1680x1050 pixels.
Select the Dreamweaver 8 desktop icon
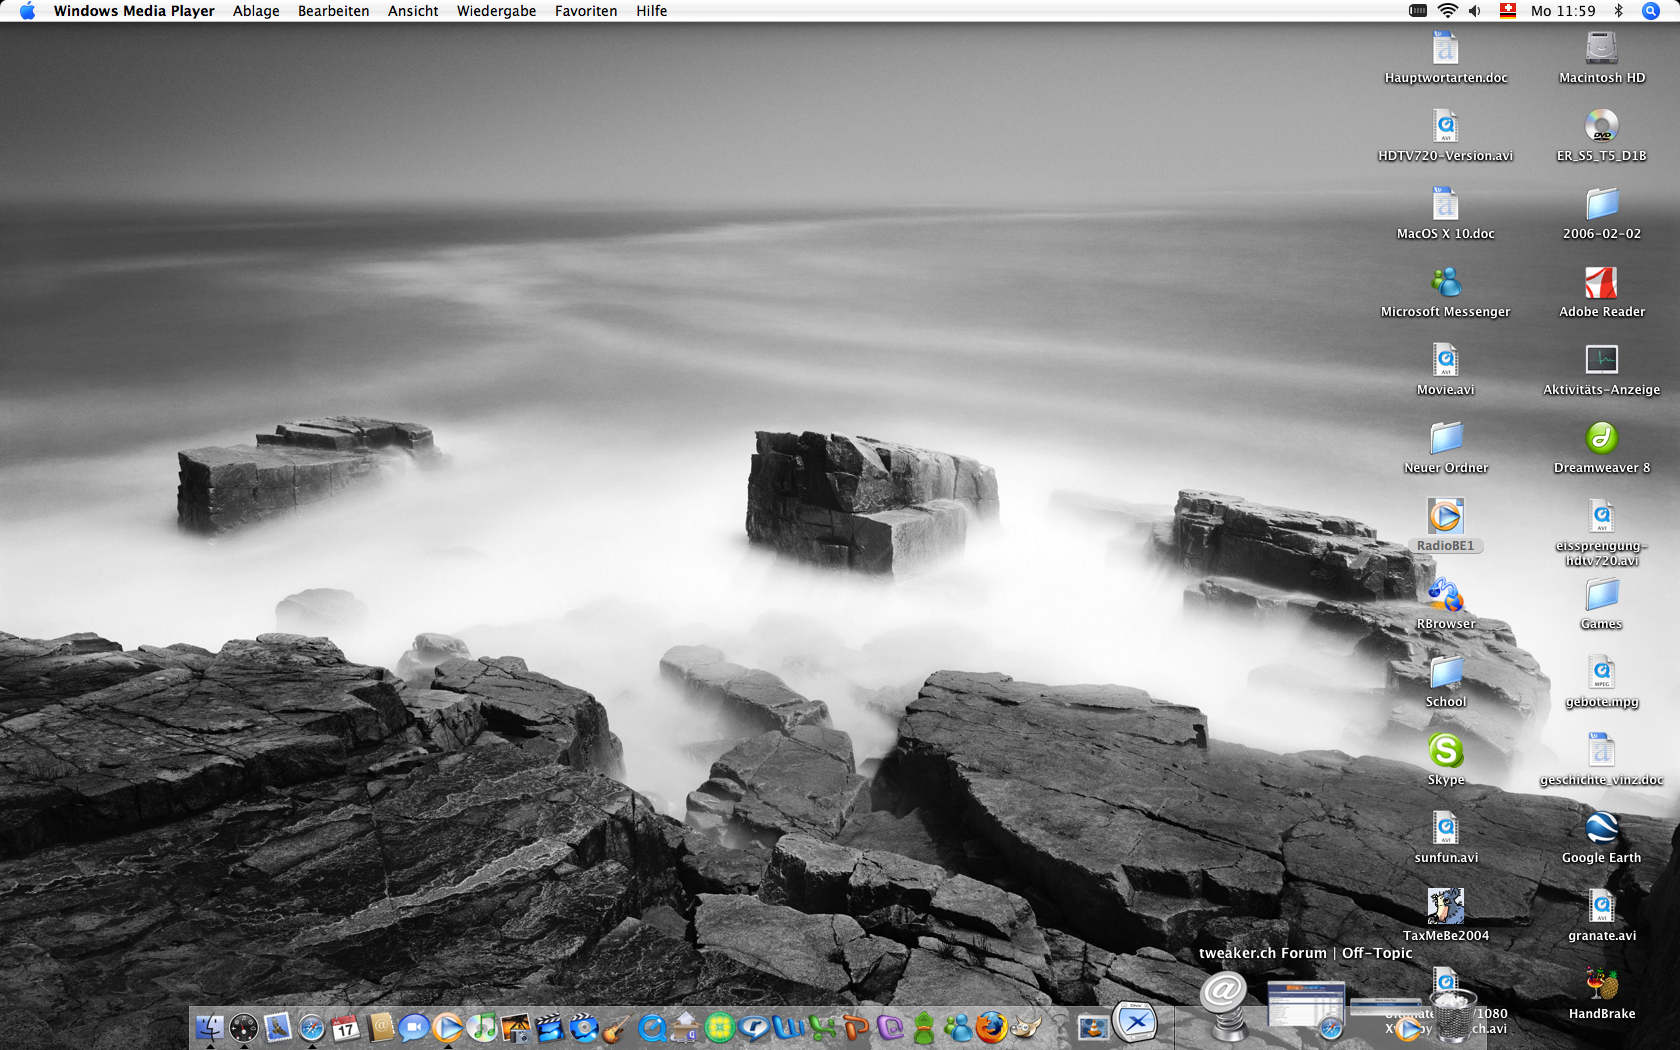pyautogui.click(x=1601, y=440)
